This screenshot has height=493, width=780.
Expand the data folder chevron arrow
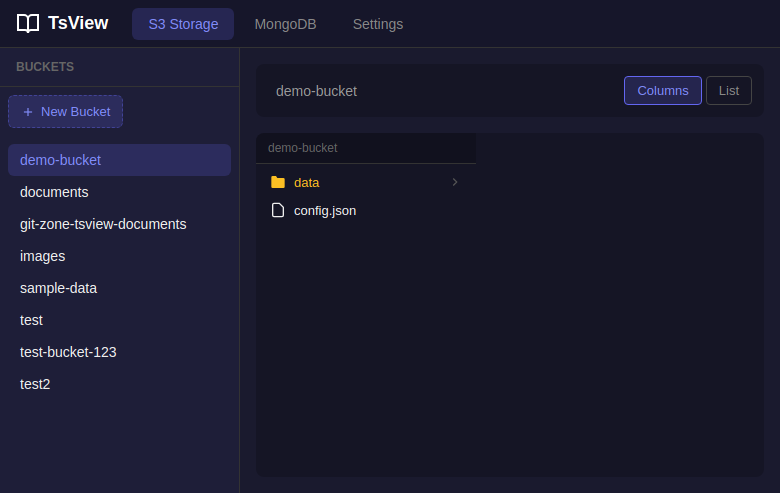tap(455, 182)
